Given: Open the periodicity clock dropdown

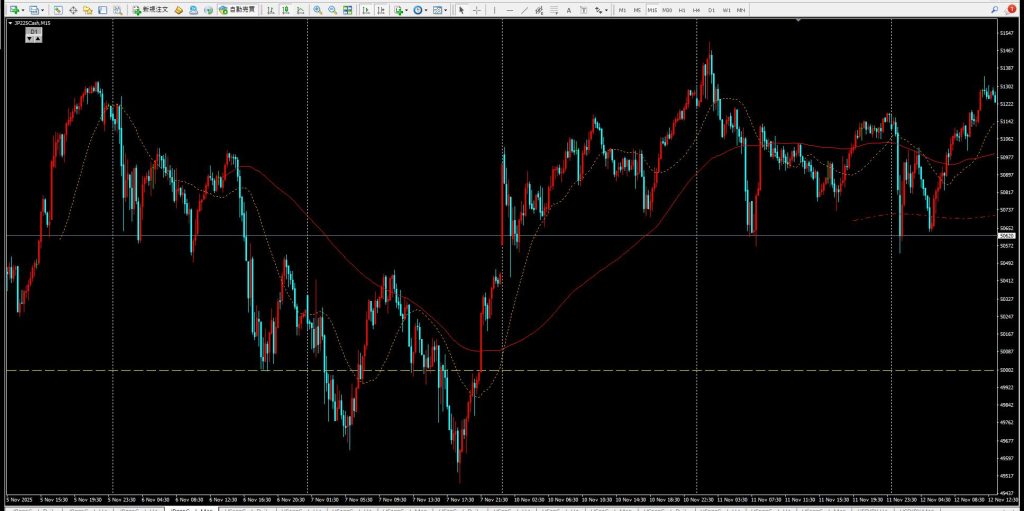Looking at the screenshot, I should coord(420,10).
